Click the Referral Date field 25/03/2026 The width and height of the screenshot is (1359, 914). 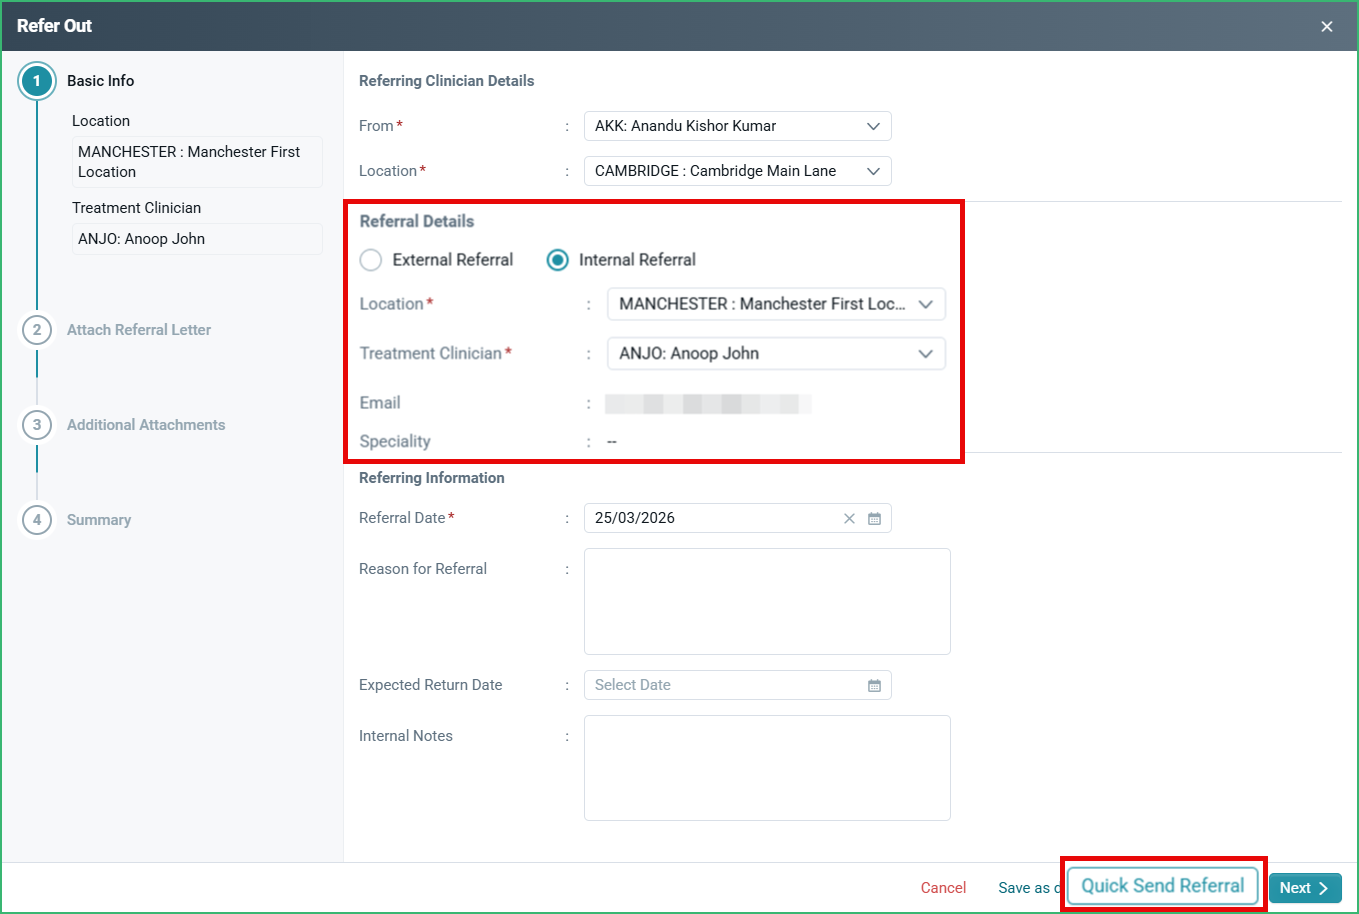pyautogui.click(x=737, y=518)
